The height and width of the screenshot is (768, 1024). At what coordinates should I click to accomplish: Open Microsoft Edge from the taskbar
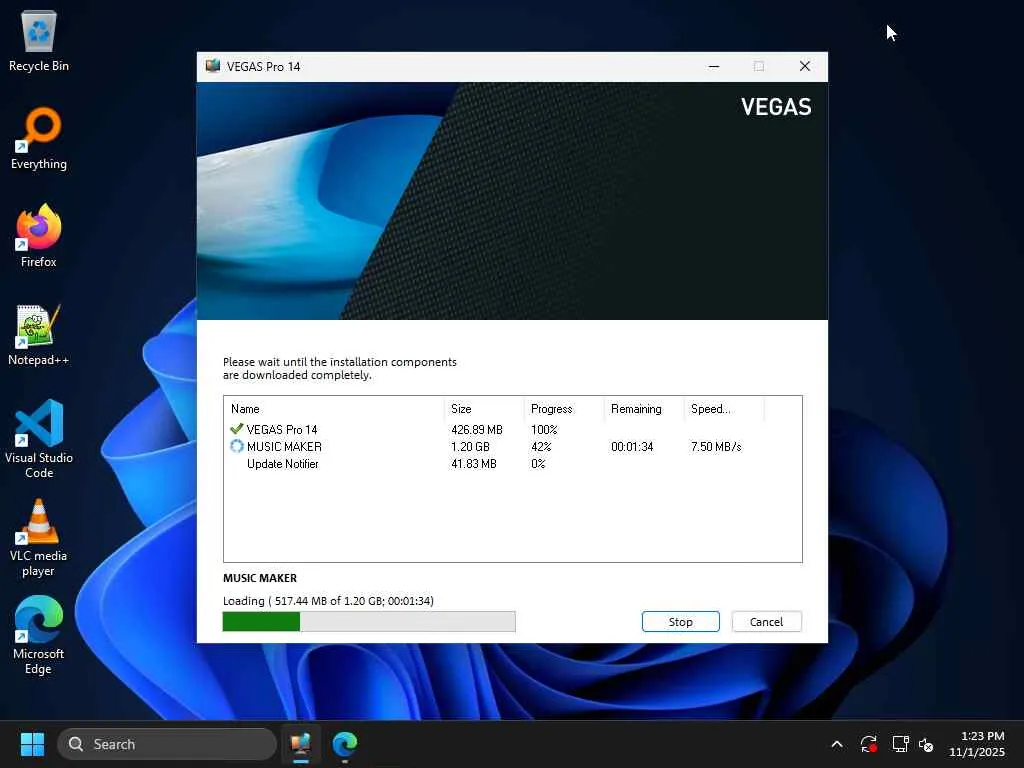(345, 744)
